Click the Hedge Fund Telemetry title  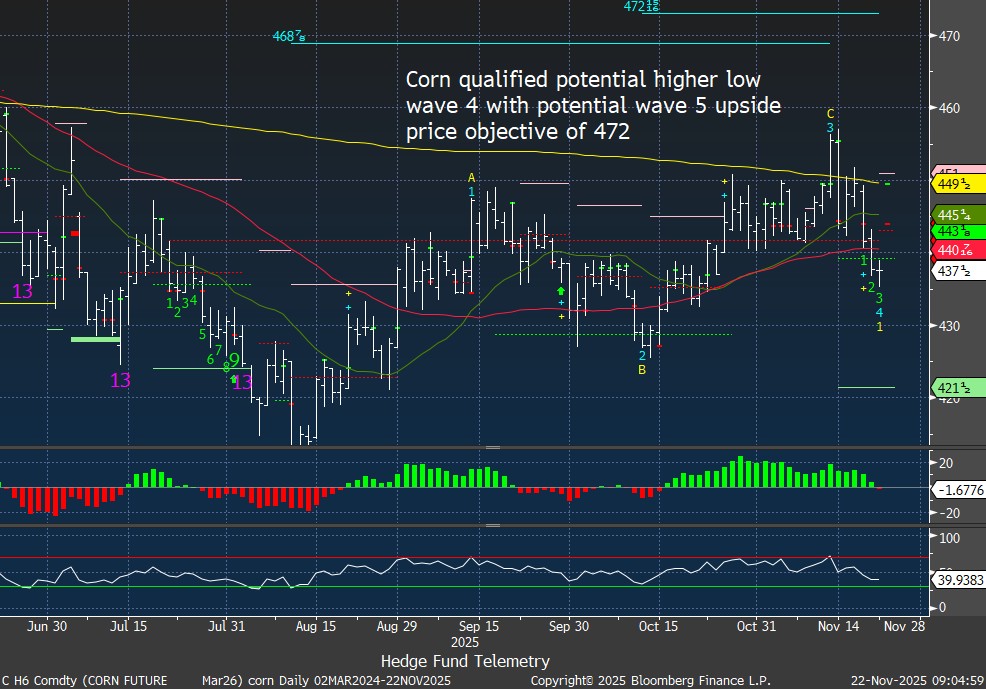click(x=465, y=661)
